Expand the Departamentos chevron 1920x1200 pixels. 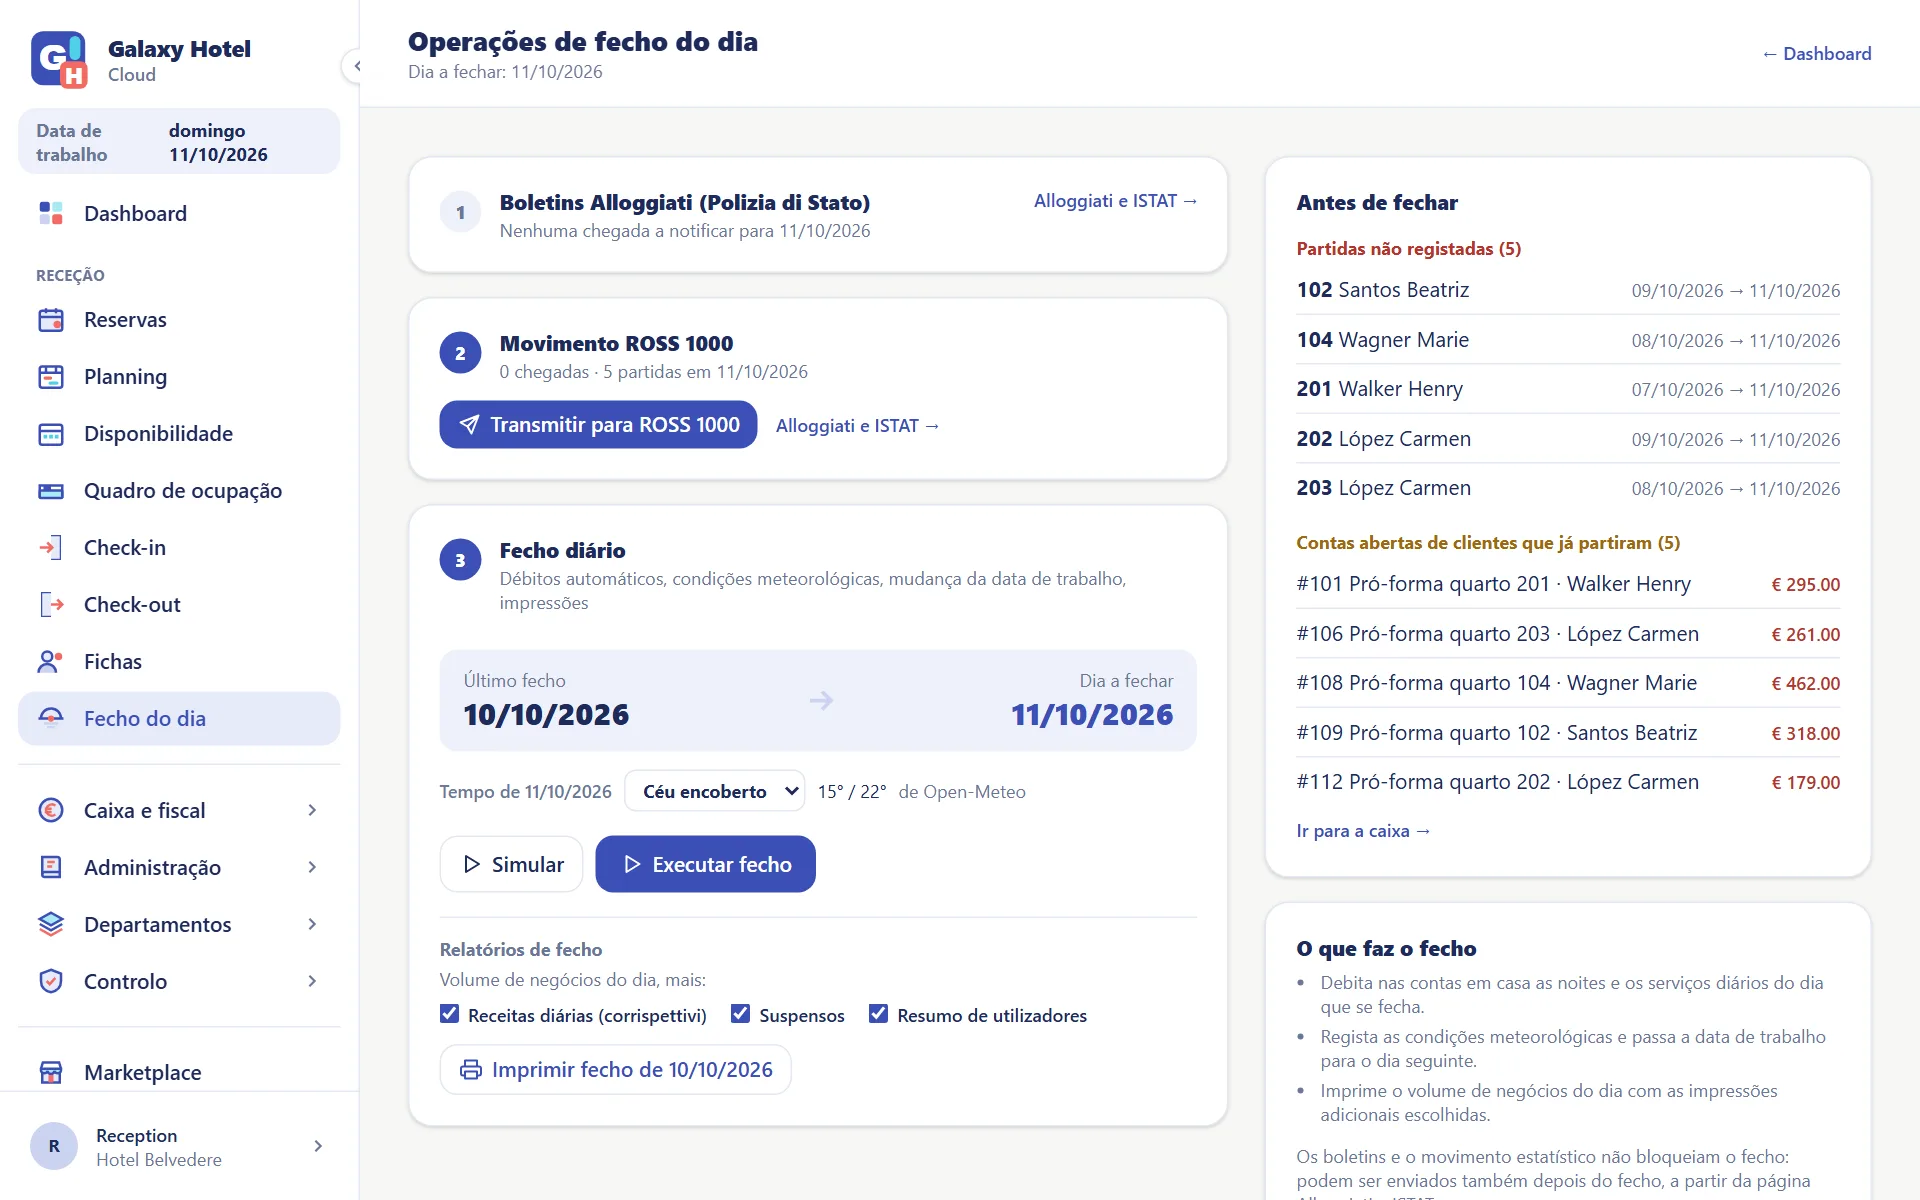[312, 924]
